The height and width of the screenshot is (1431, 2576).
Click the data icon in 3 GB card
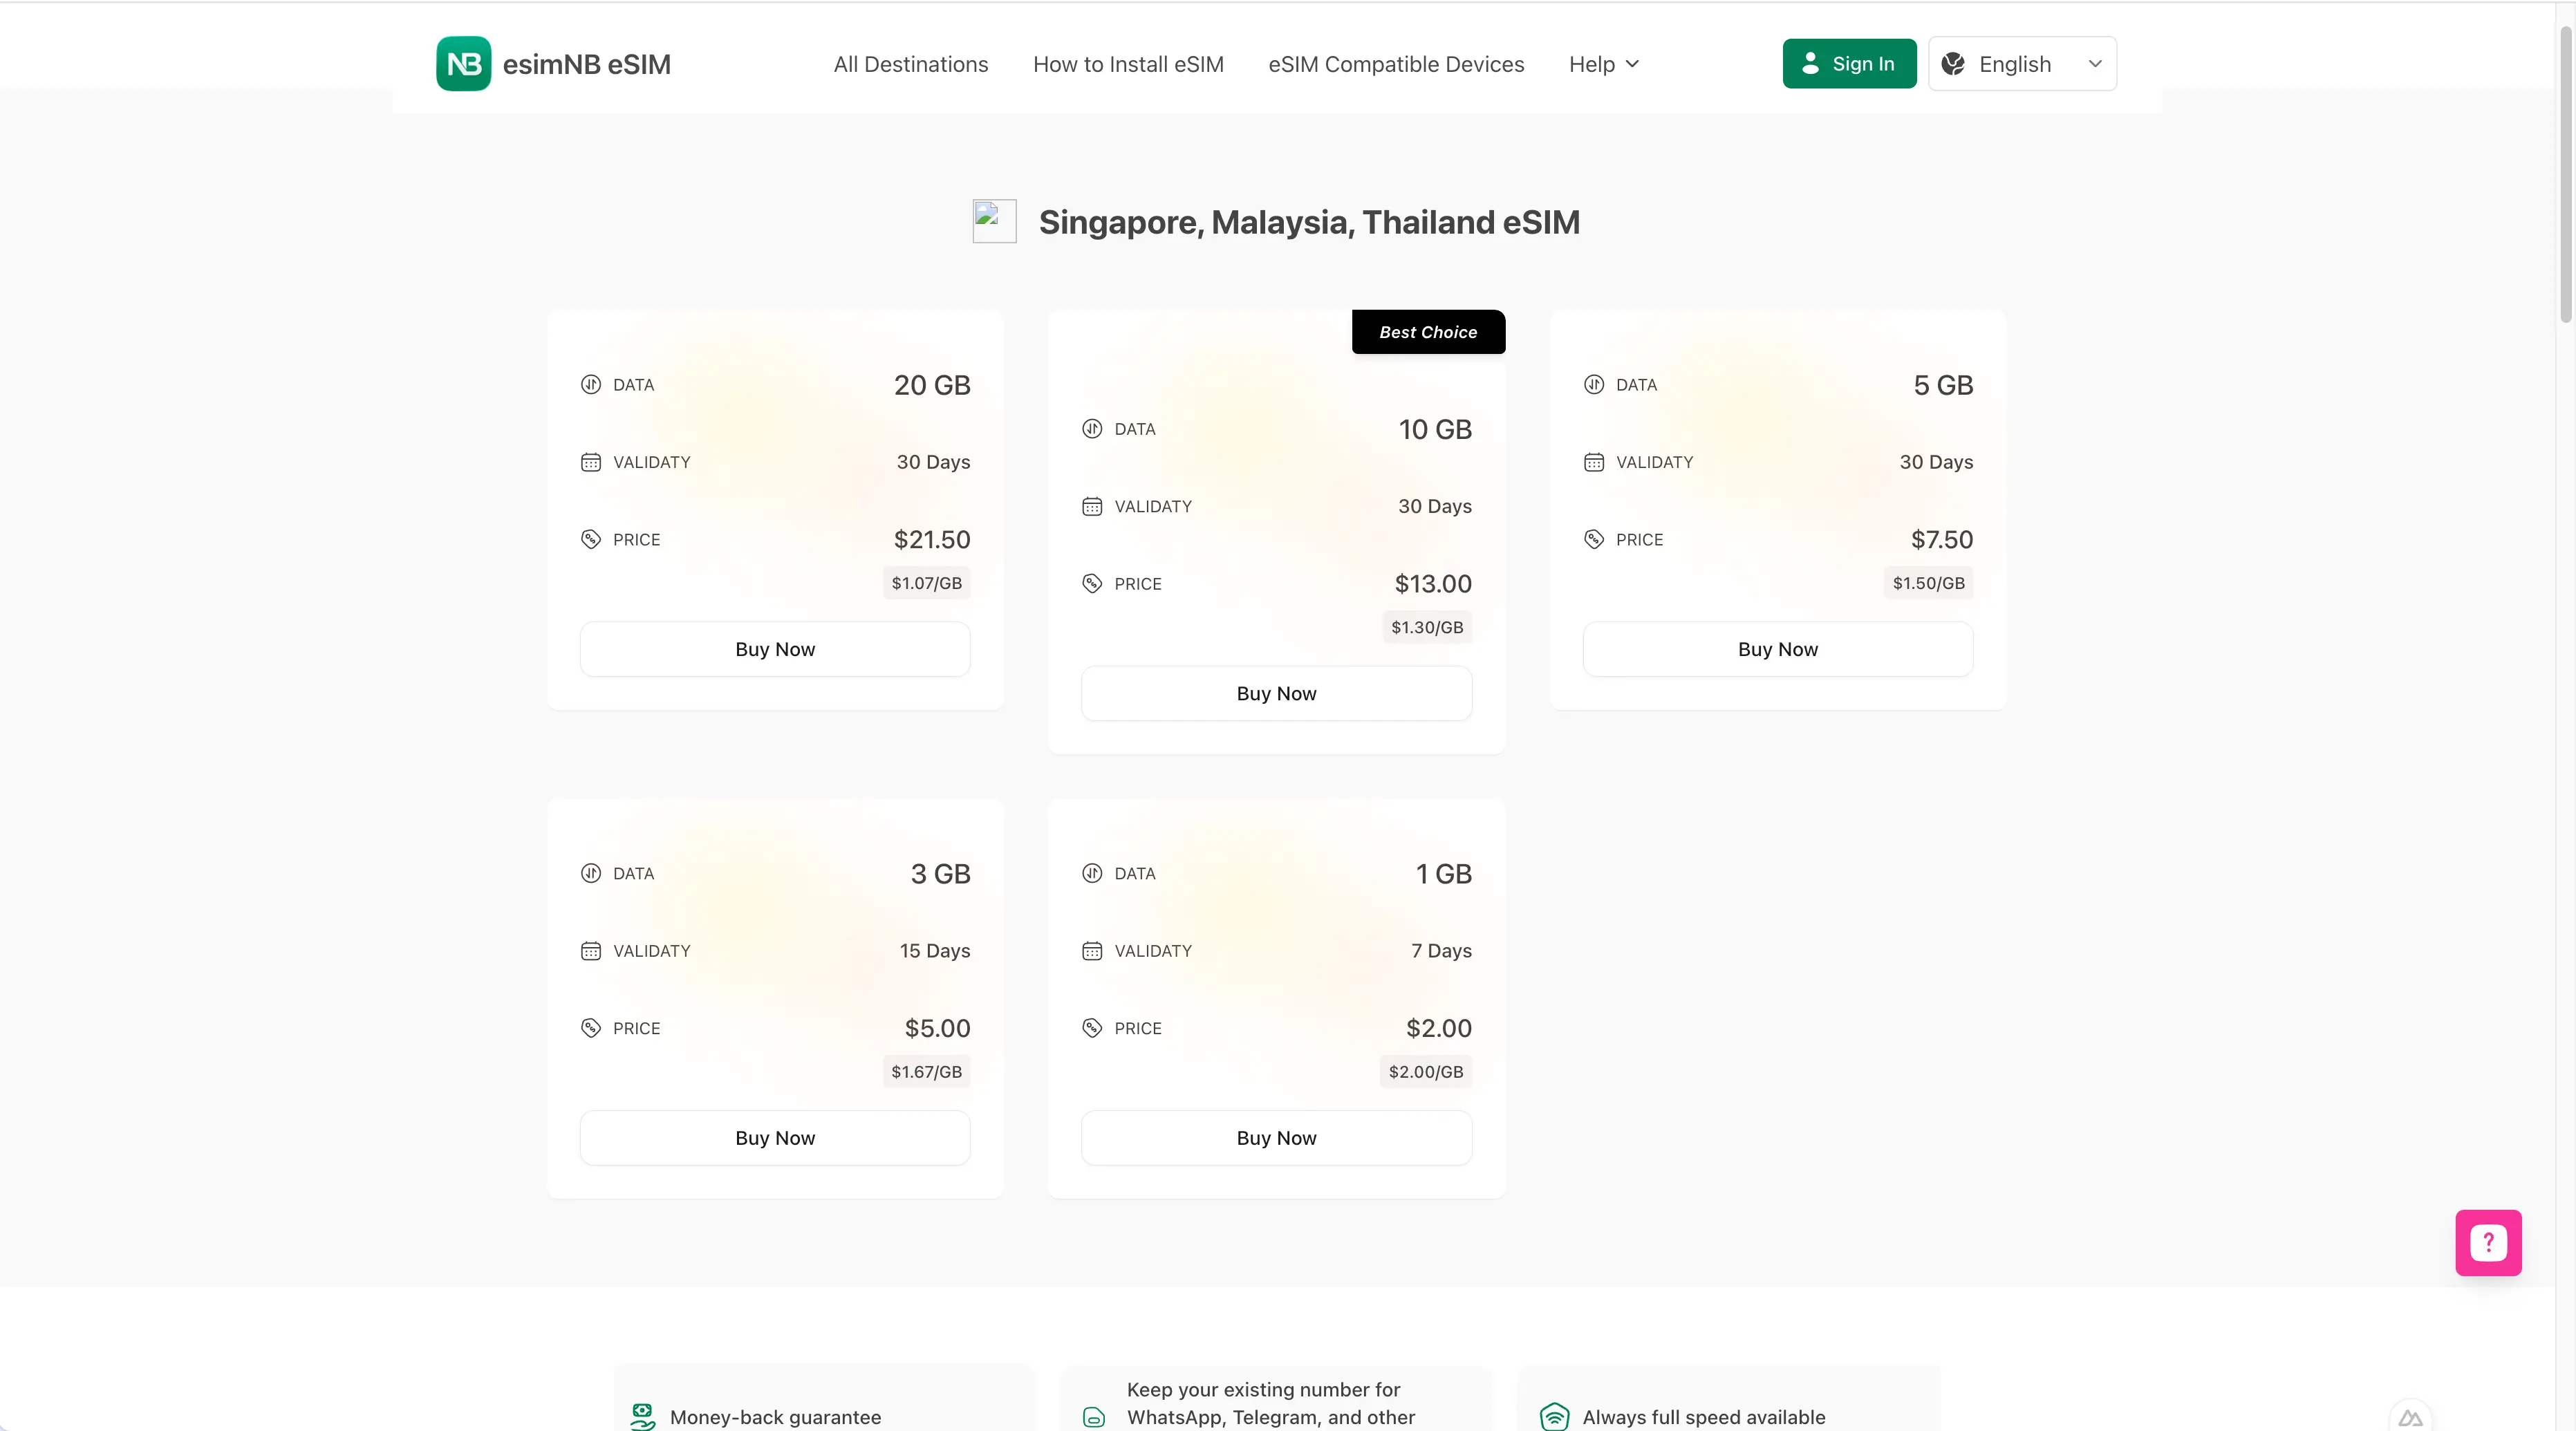591,873
